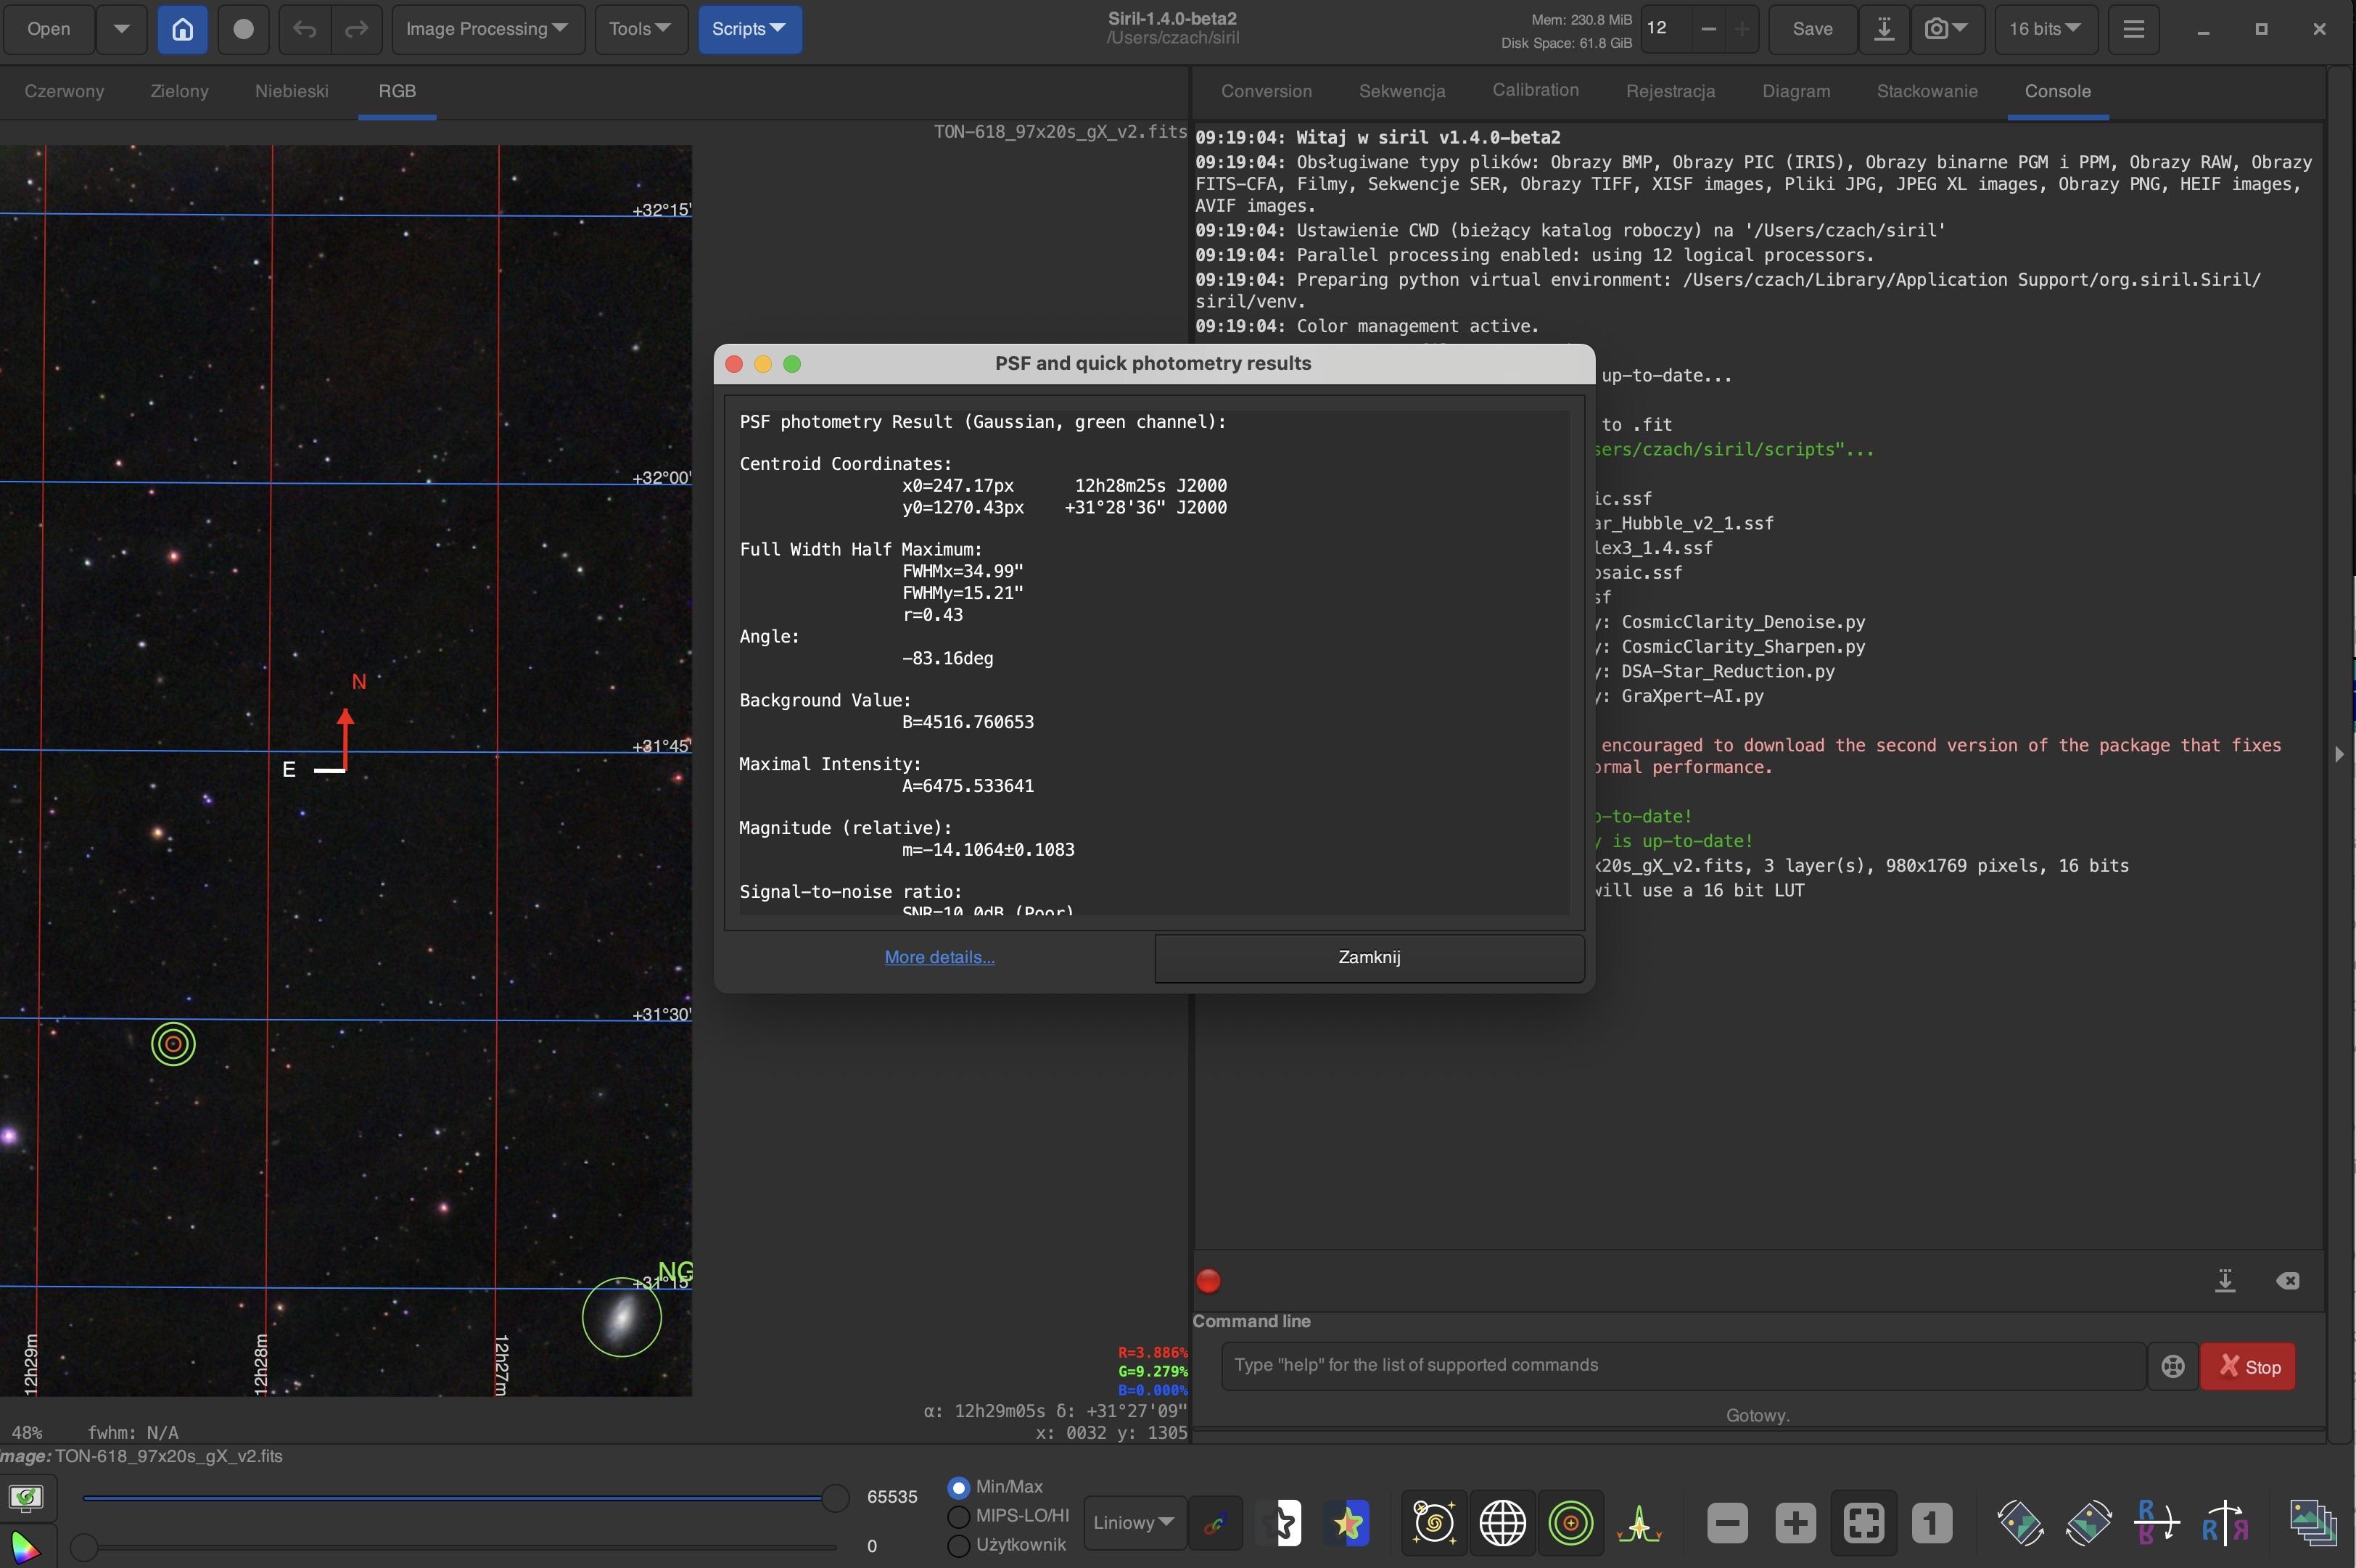Click the Save As download icon
Screen dimensions: 2356x1568
pyautogui.click(x=1884, y=29)
